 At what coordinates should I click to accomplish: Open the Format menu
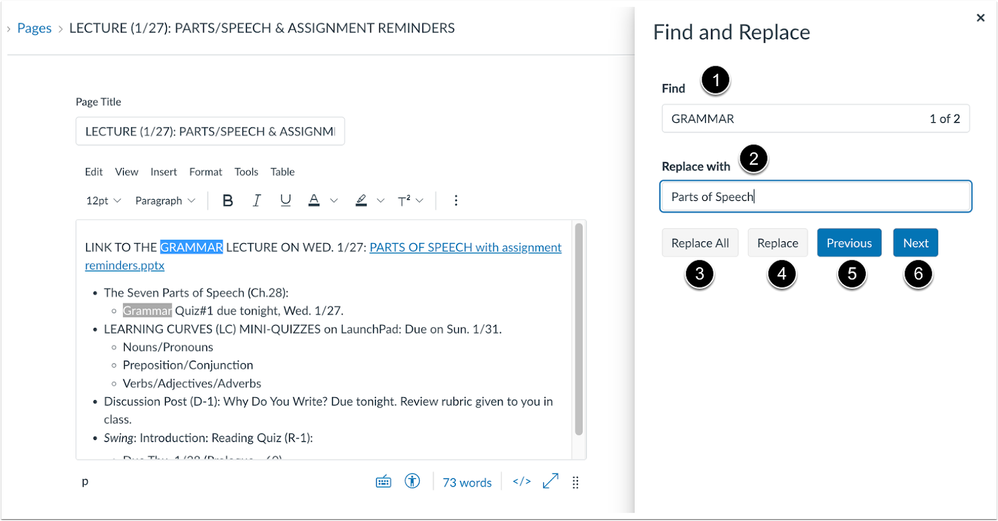click(205, 172)
